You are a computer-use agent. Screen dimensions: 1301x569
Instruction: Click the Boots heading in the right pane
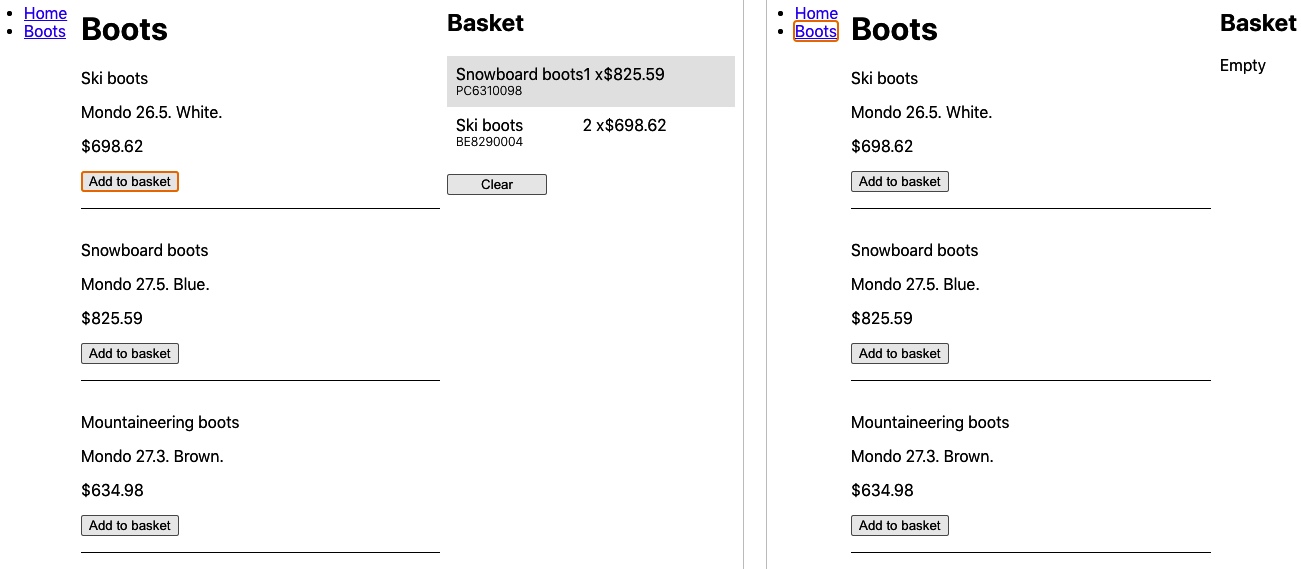point(893,30)
